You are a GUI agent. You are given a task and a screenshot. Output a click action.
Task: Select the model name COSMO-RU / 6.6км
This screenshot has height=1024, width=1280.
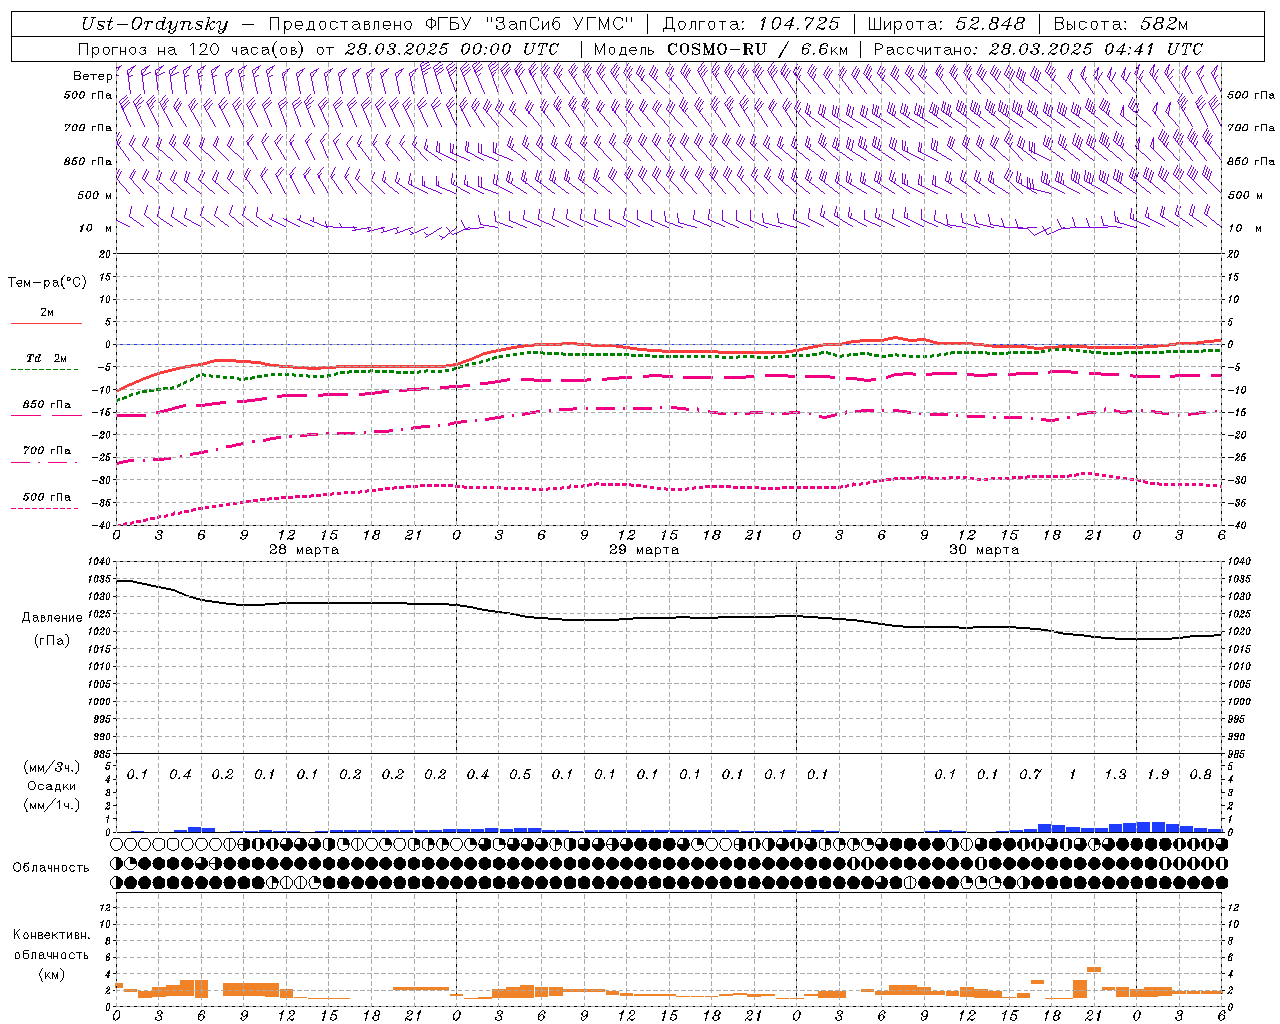pos(758,49)
